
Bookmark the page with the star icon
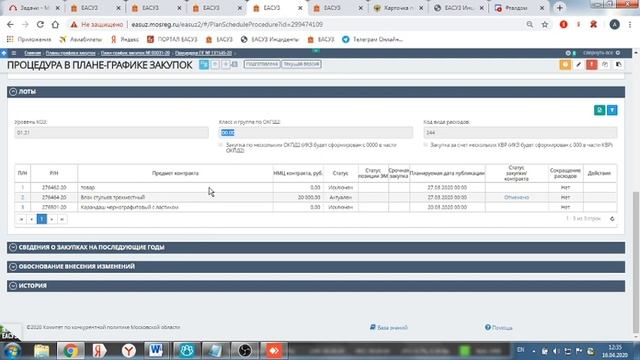coord(544,24)
